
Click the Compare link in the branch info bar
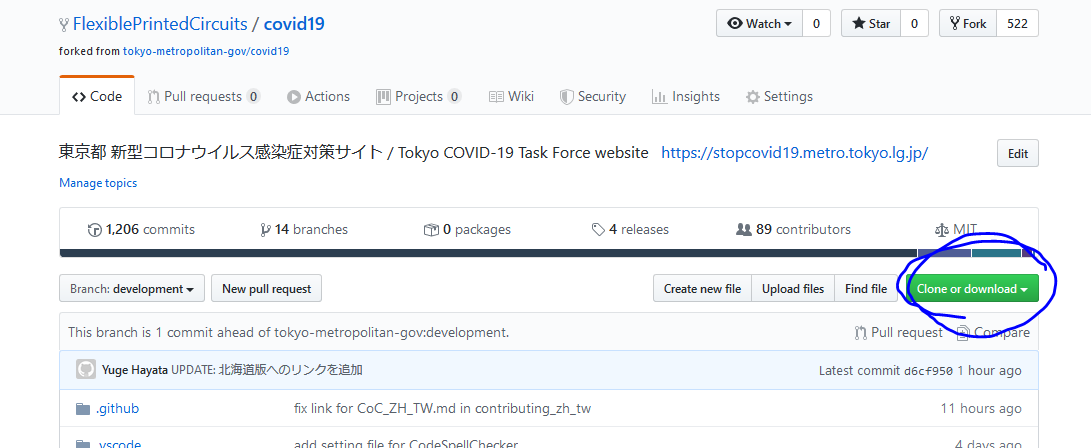point(994,333)
